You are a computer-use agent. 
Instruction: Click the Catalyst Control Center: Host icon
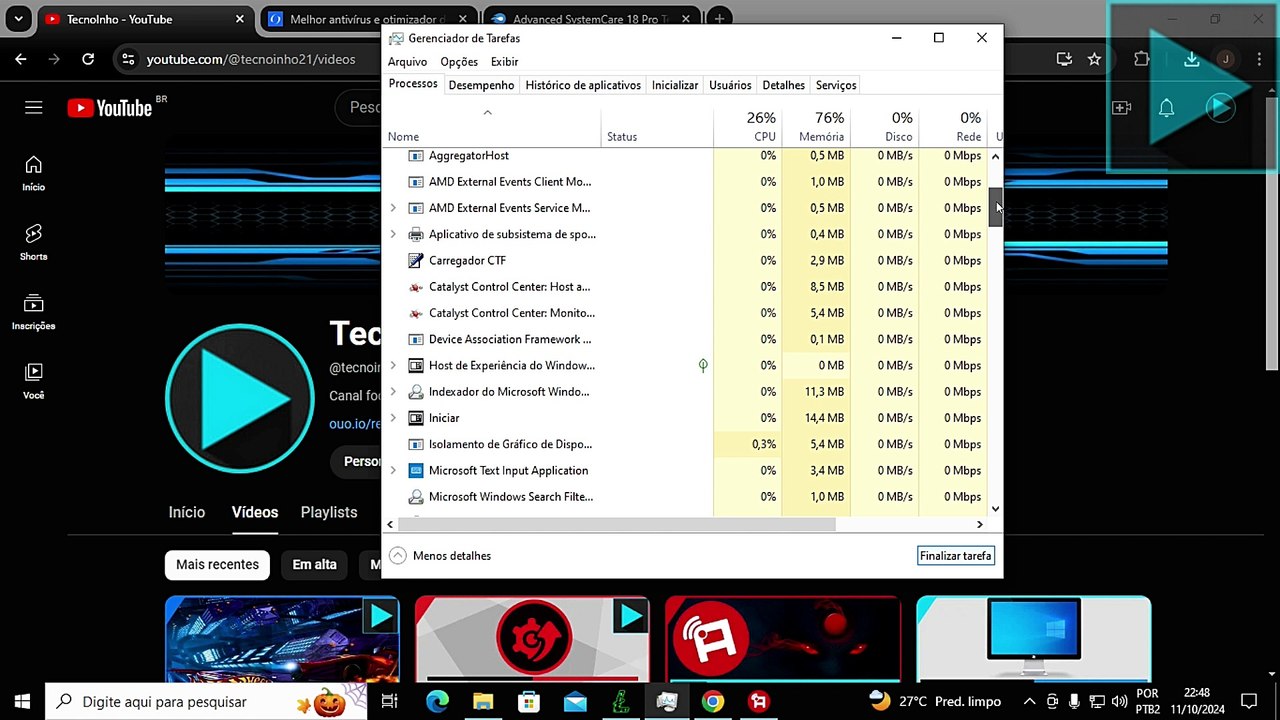click(416, 287)
